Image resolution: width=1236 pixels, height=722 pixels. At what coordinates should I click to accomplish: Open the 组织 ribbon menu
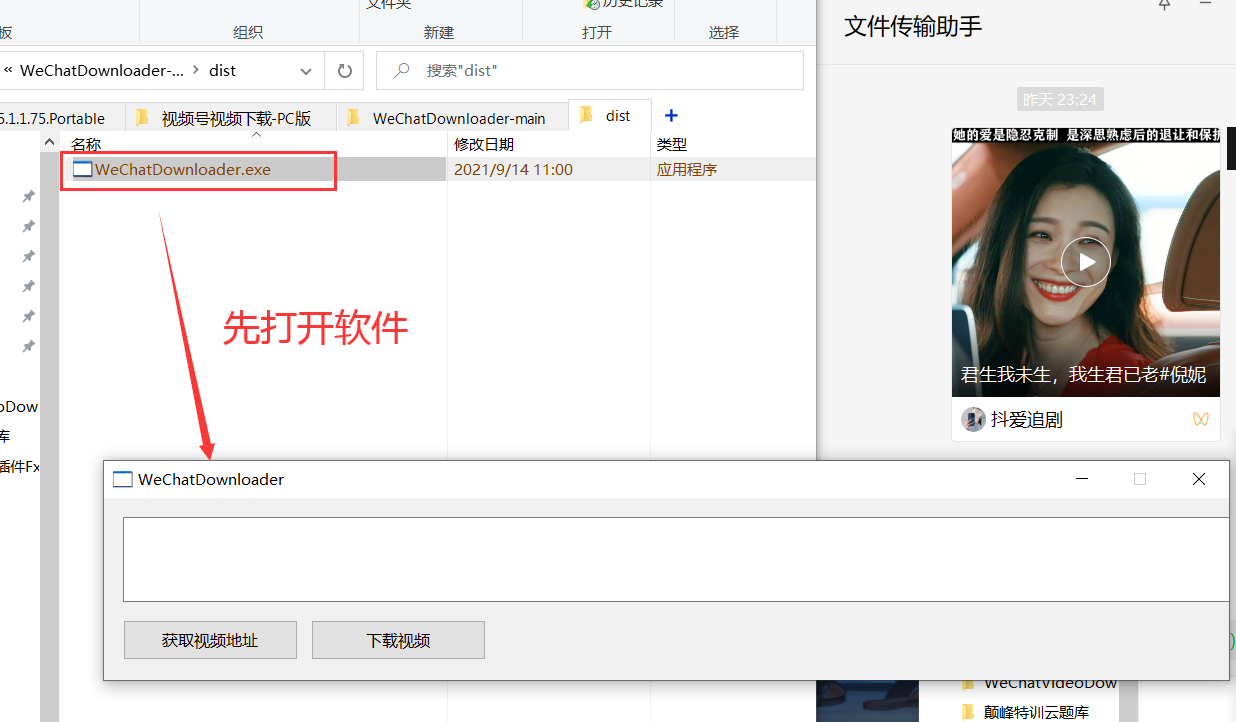(x=247, y=32)
